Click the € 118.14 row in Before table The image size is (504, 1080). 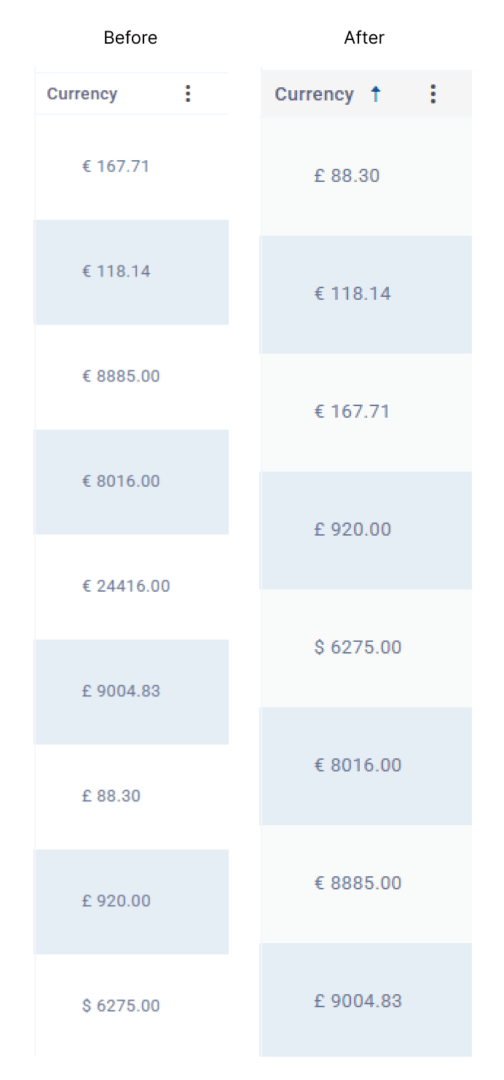tap(132, 272)
